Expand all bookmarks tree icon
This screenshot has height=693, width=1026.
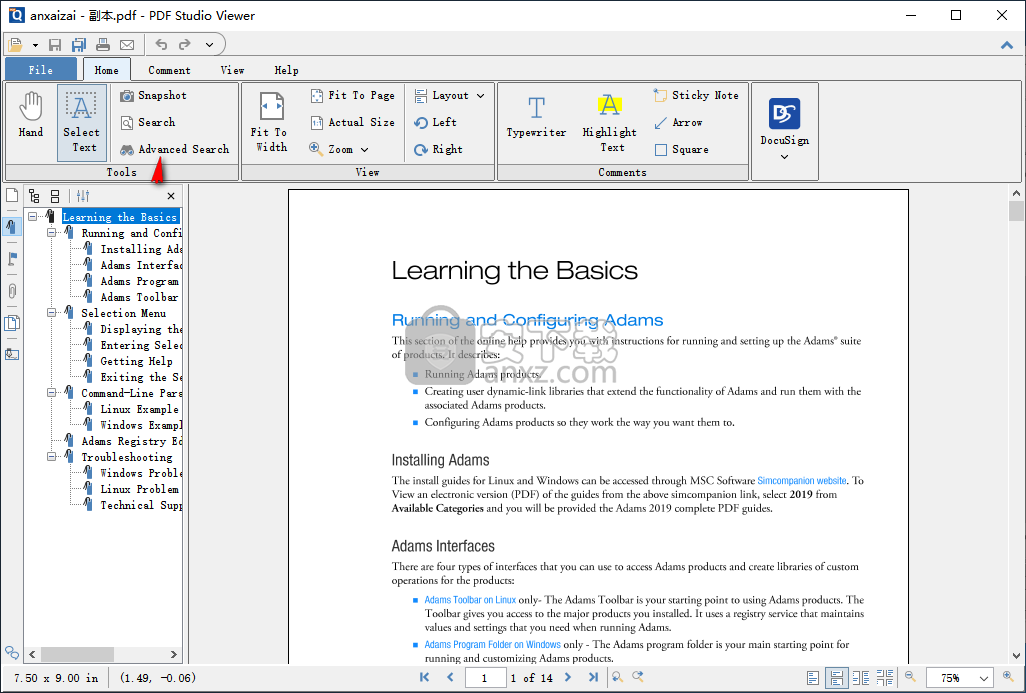click(35, 196)
